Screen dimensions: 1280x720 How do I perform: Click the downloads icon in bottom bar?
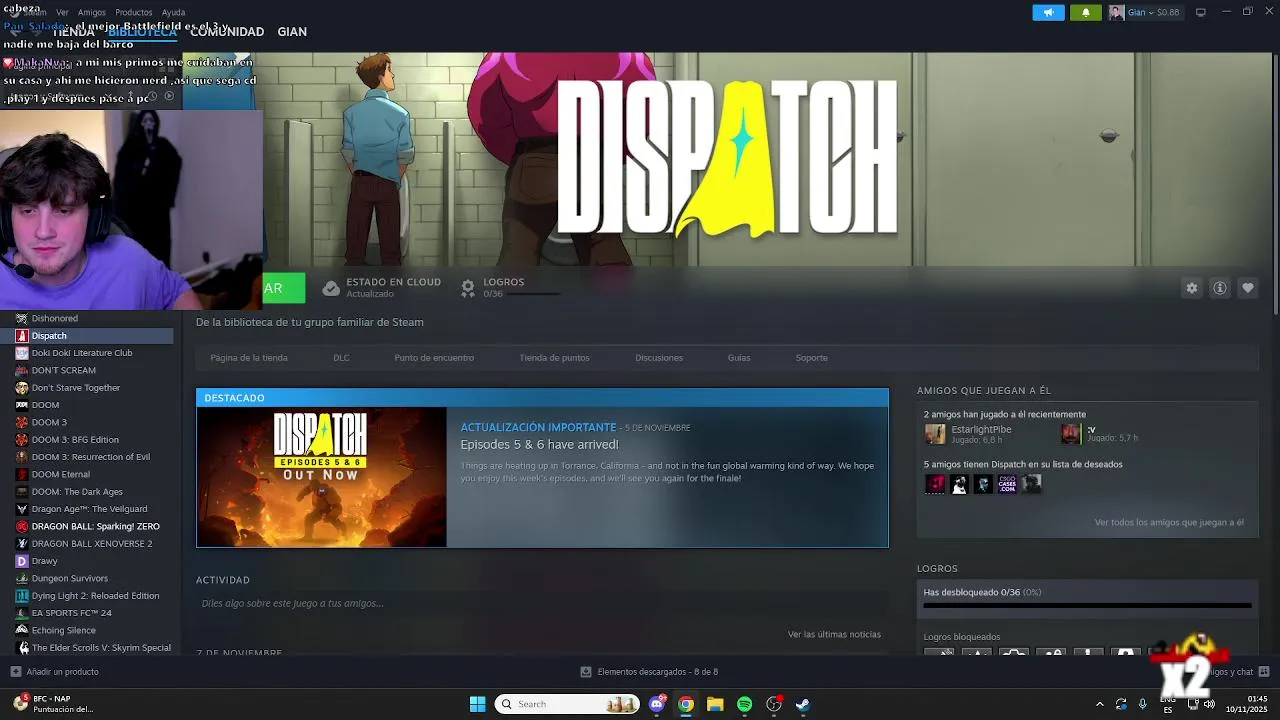pyautogui.click(x=586, y=672)
